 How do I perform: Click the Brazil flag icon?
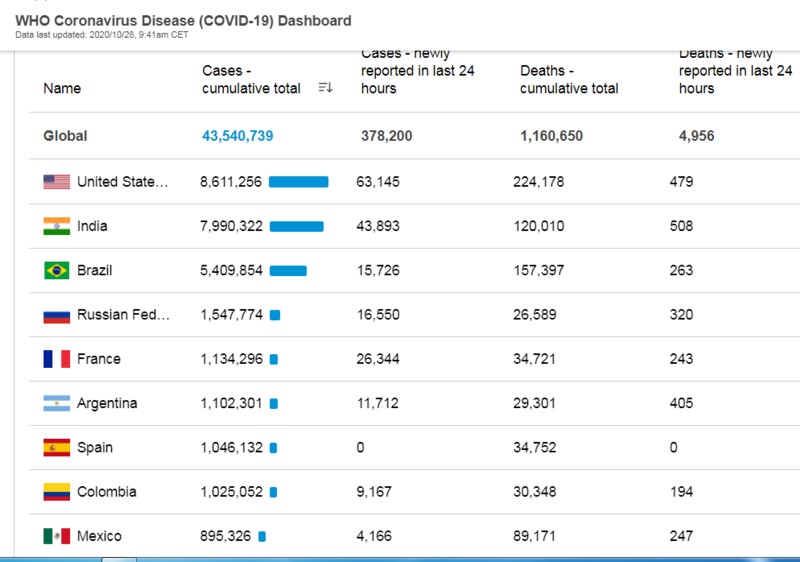[57, 270]
